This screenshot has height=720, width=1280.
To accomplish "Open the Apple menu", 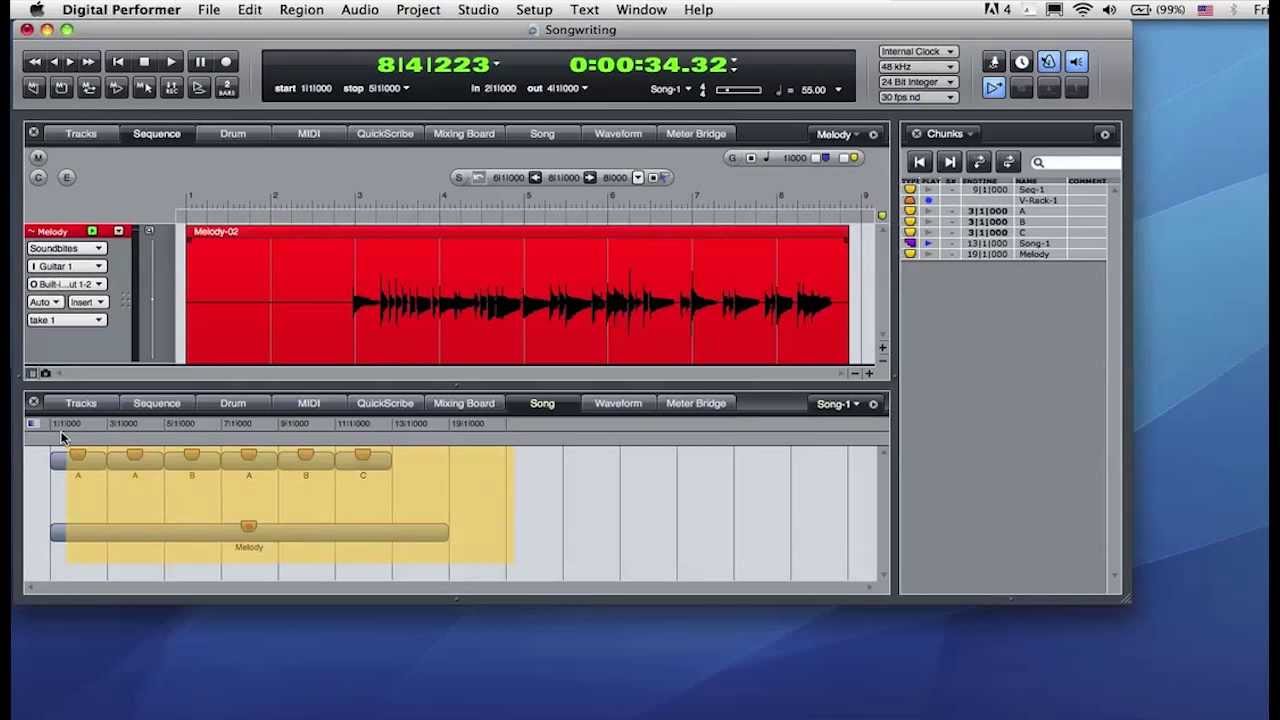I will click(36, 10).
